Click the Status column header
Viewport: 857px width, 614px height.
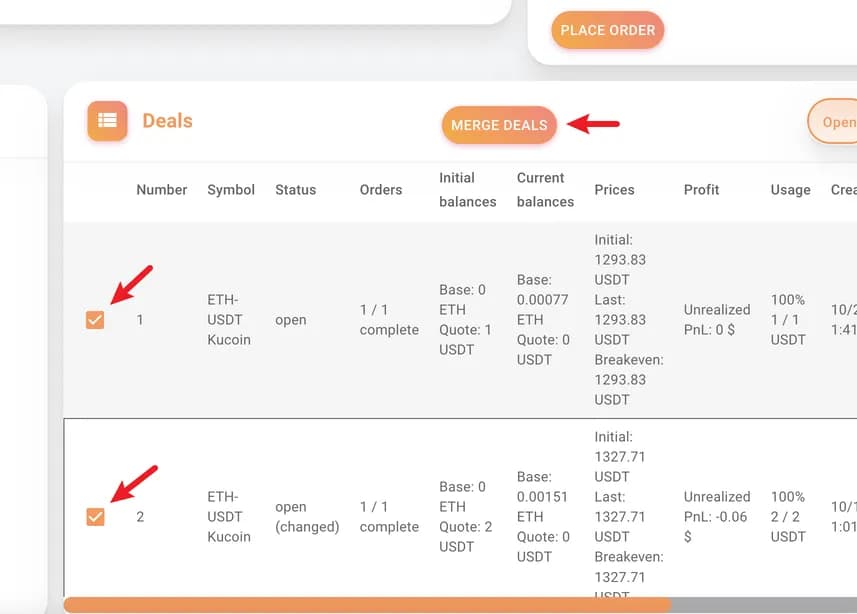pos(295,190)
